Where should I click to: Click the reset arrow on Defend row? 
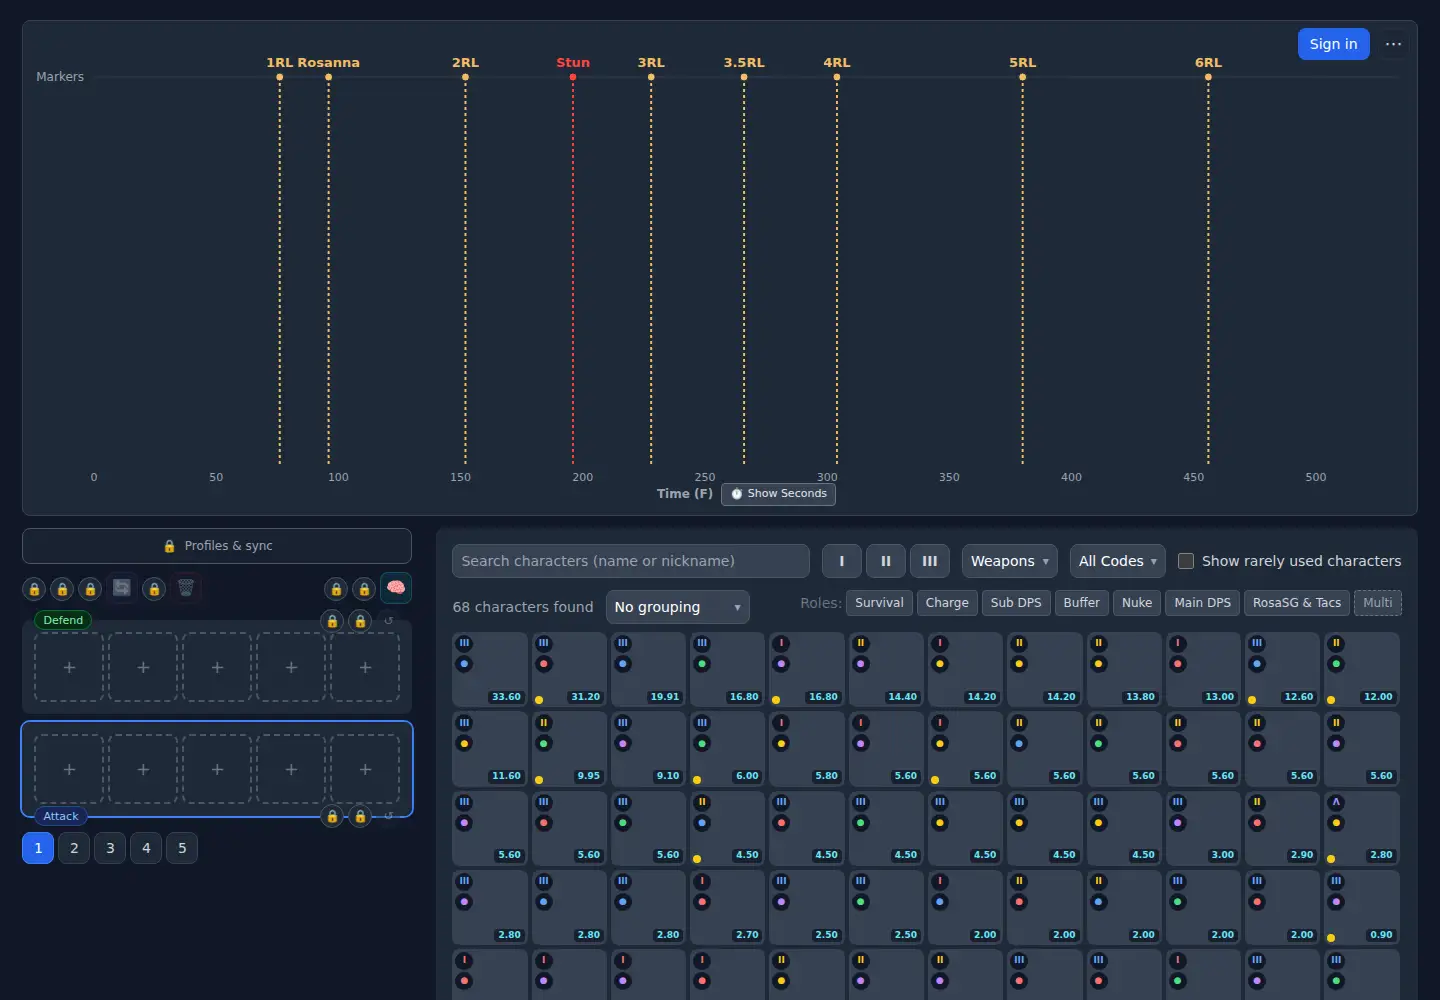coord(389,621)
